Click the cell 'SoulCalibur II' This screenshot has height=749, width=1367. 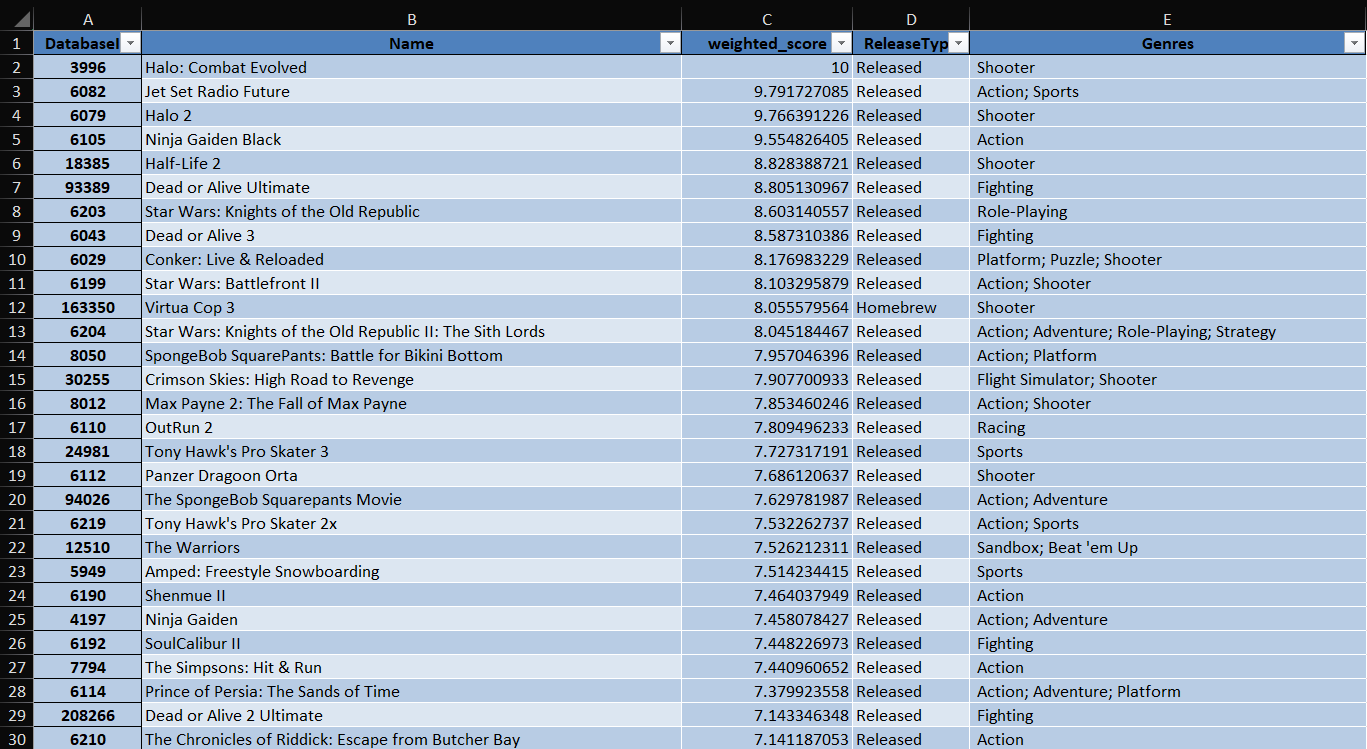click(x=412, y=643)
